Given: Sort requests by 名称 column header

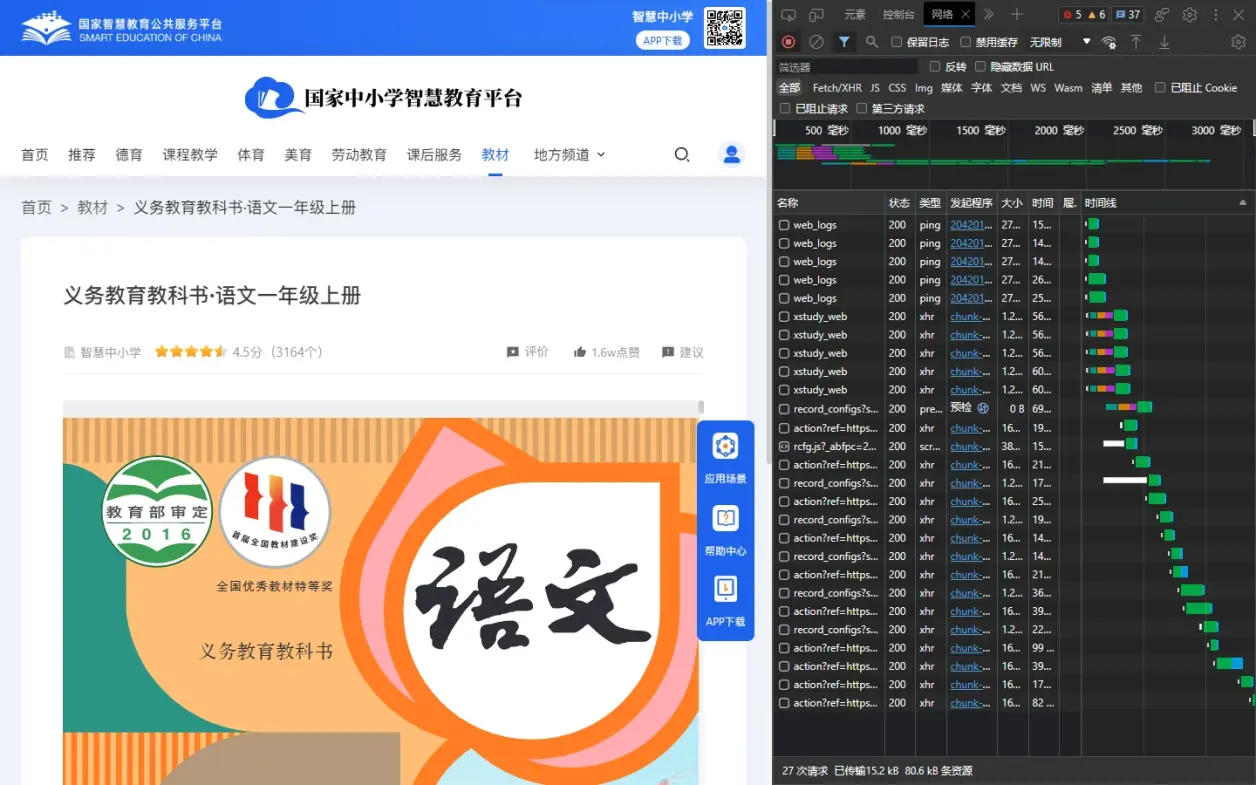Looking at the screenshot, I should point(788,203).
